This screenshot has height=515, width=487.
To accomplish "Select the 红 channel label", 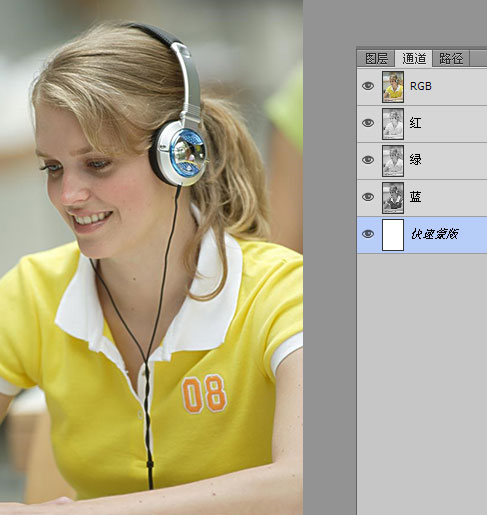I will (415, 123).
